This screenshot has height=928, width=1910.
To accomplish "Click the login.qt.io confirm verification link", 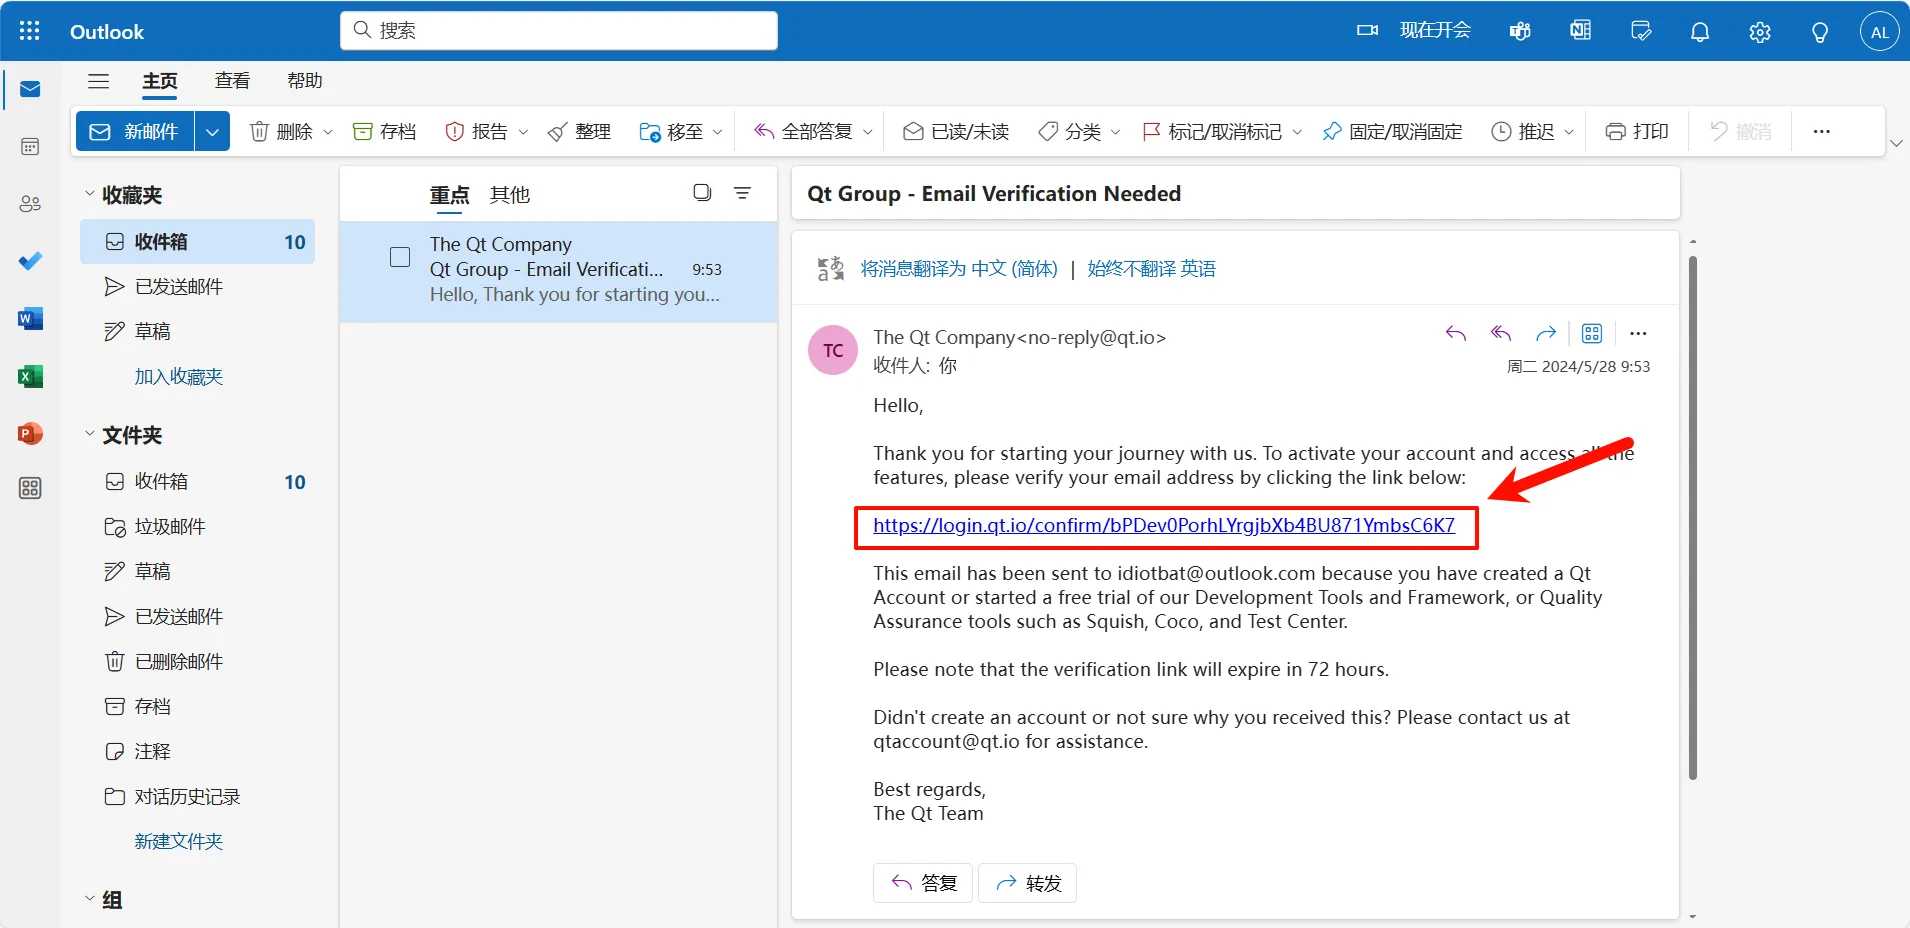I will 1163,526.
